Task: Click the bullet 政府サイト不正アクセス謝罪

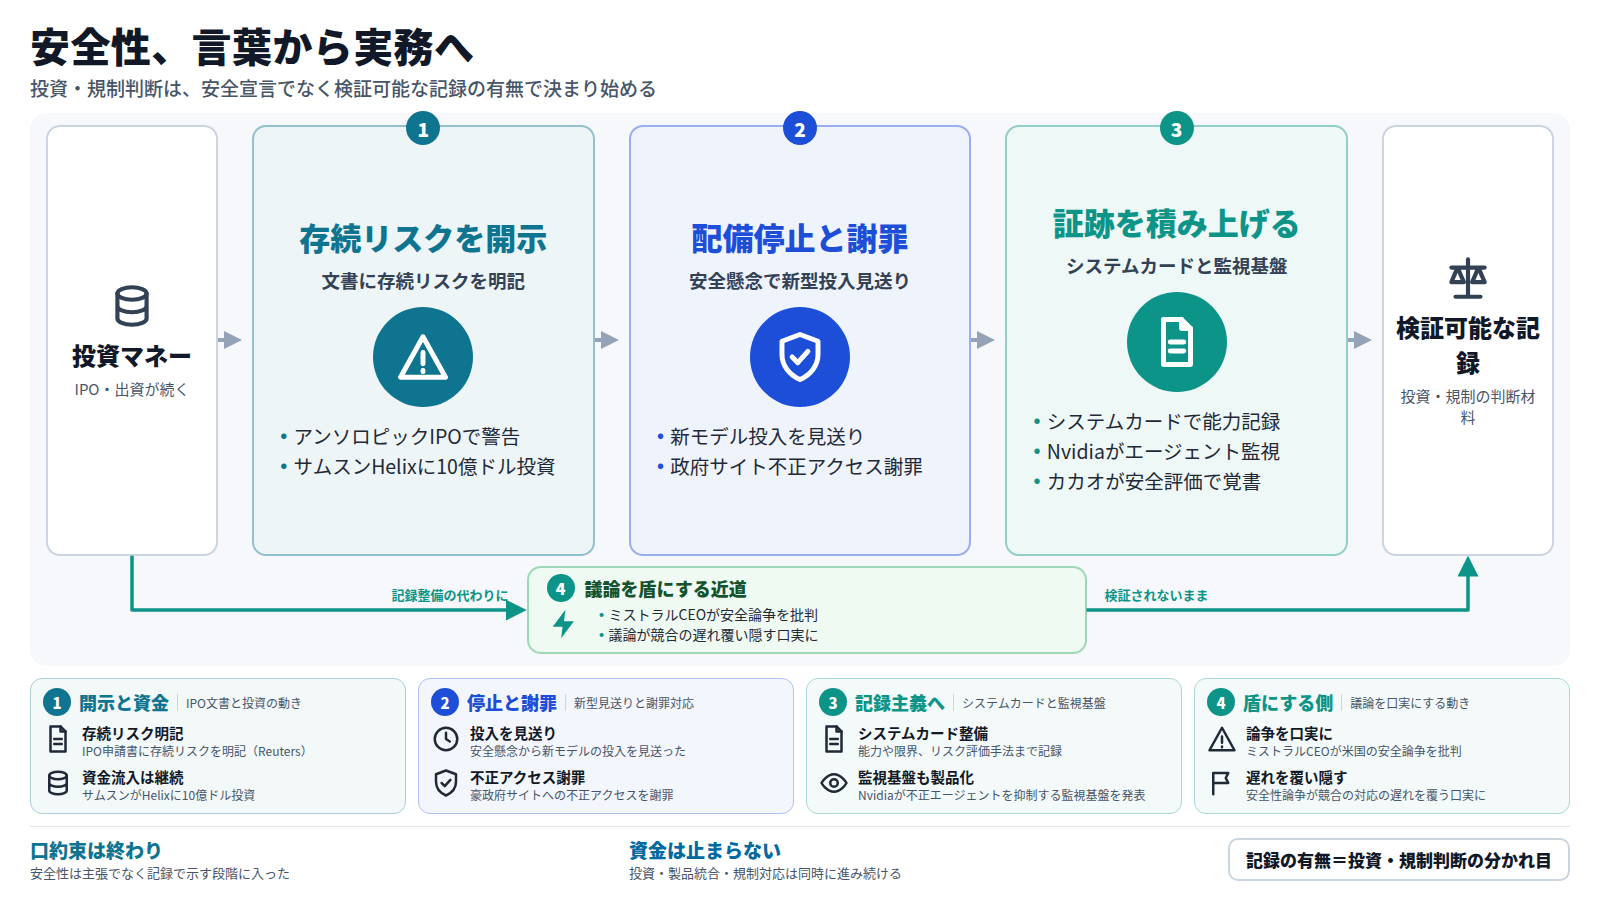Action: coord(797,467)
